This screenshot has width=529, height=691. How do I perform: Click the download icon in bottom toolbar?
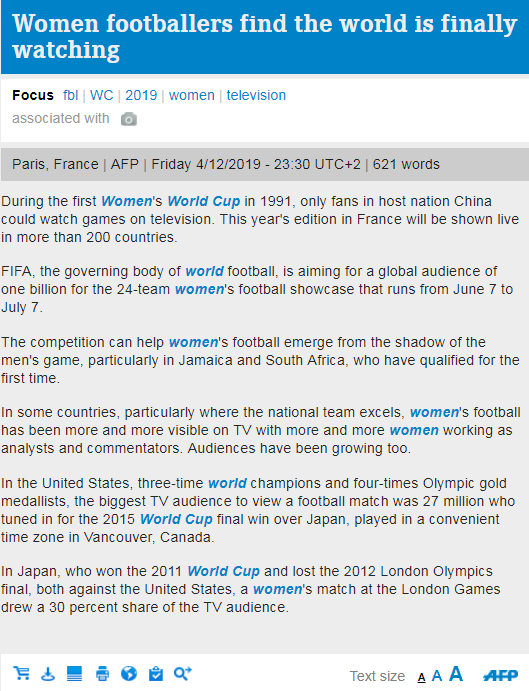pos(48,673)
